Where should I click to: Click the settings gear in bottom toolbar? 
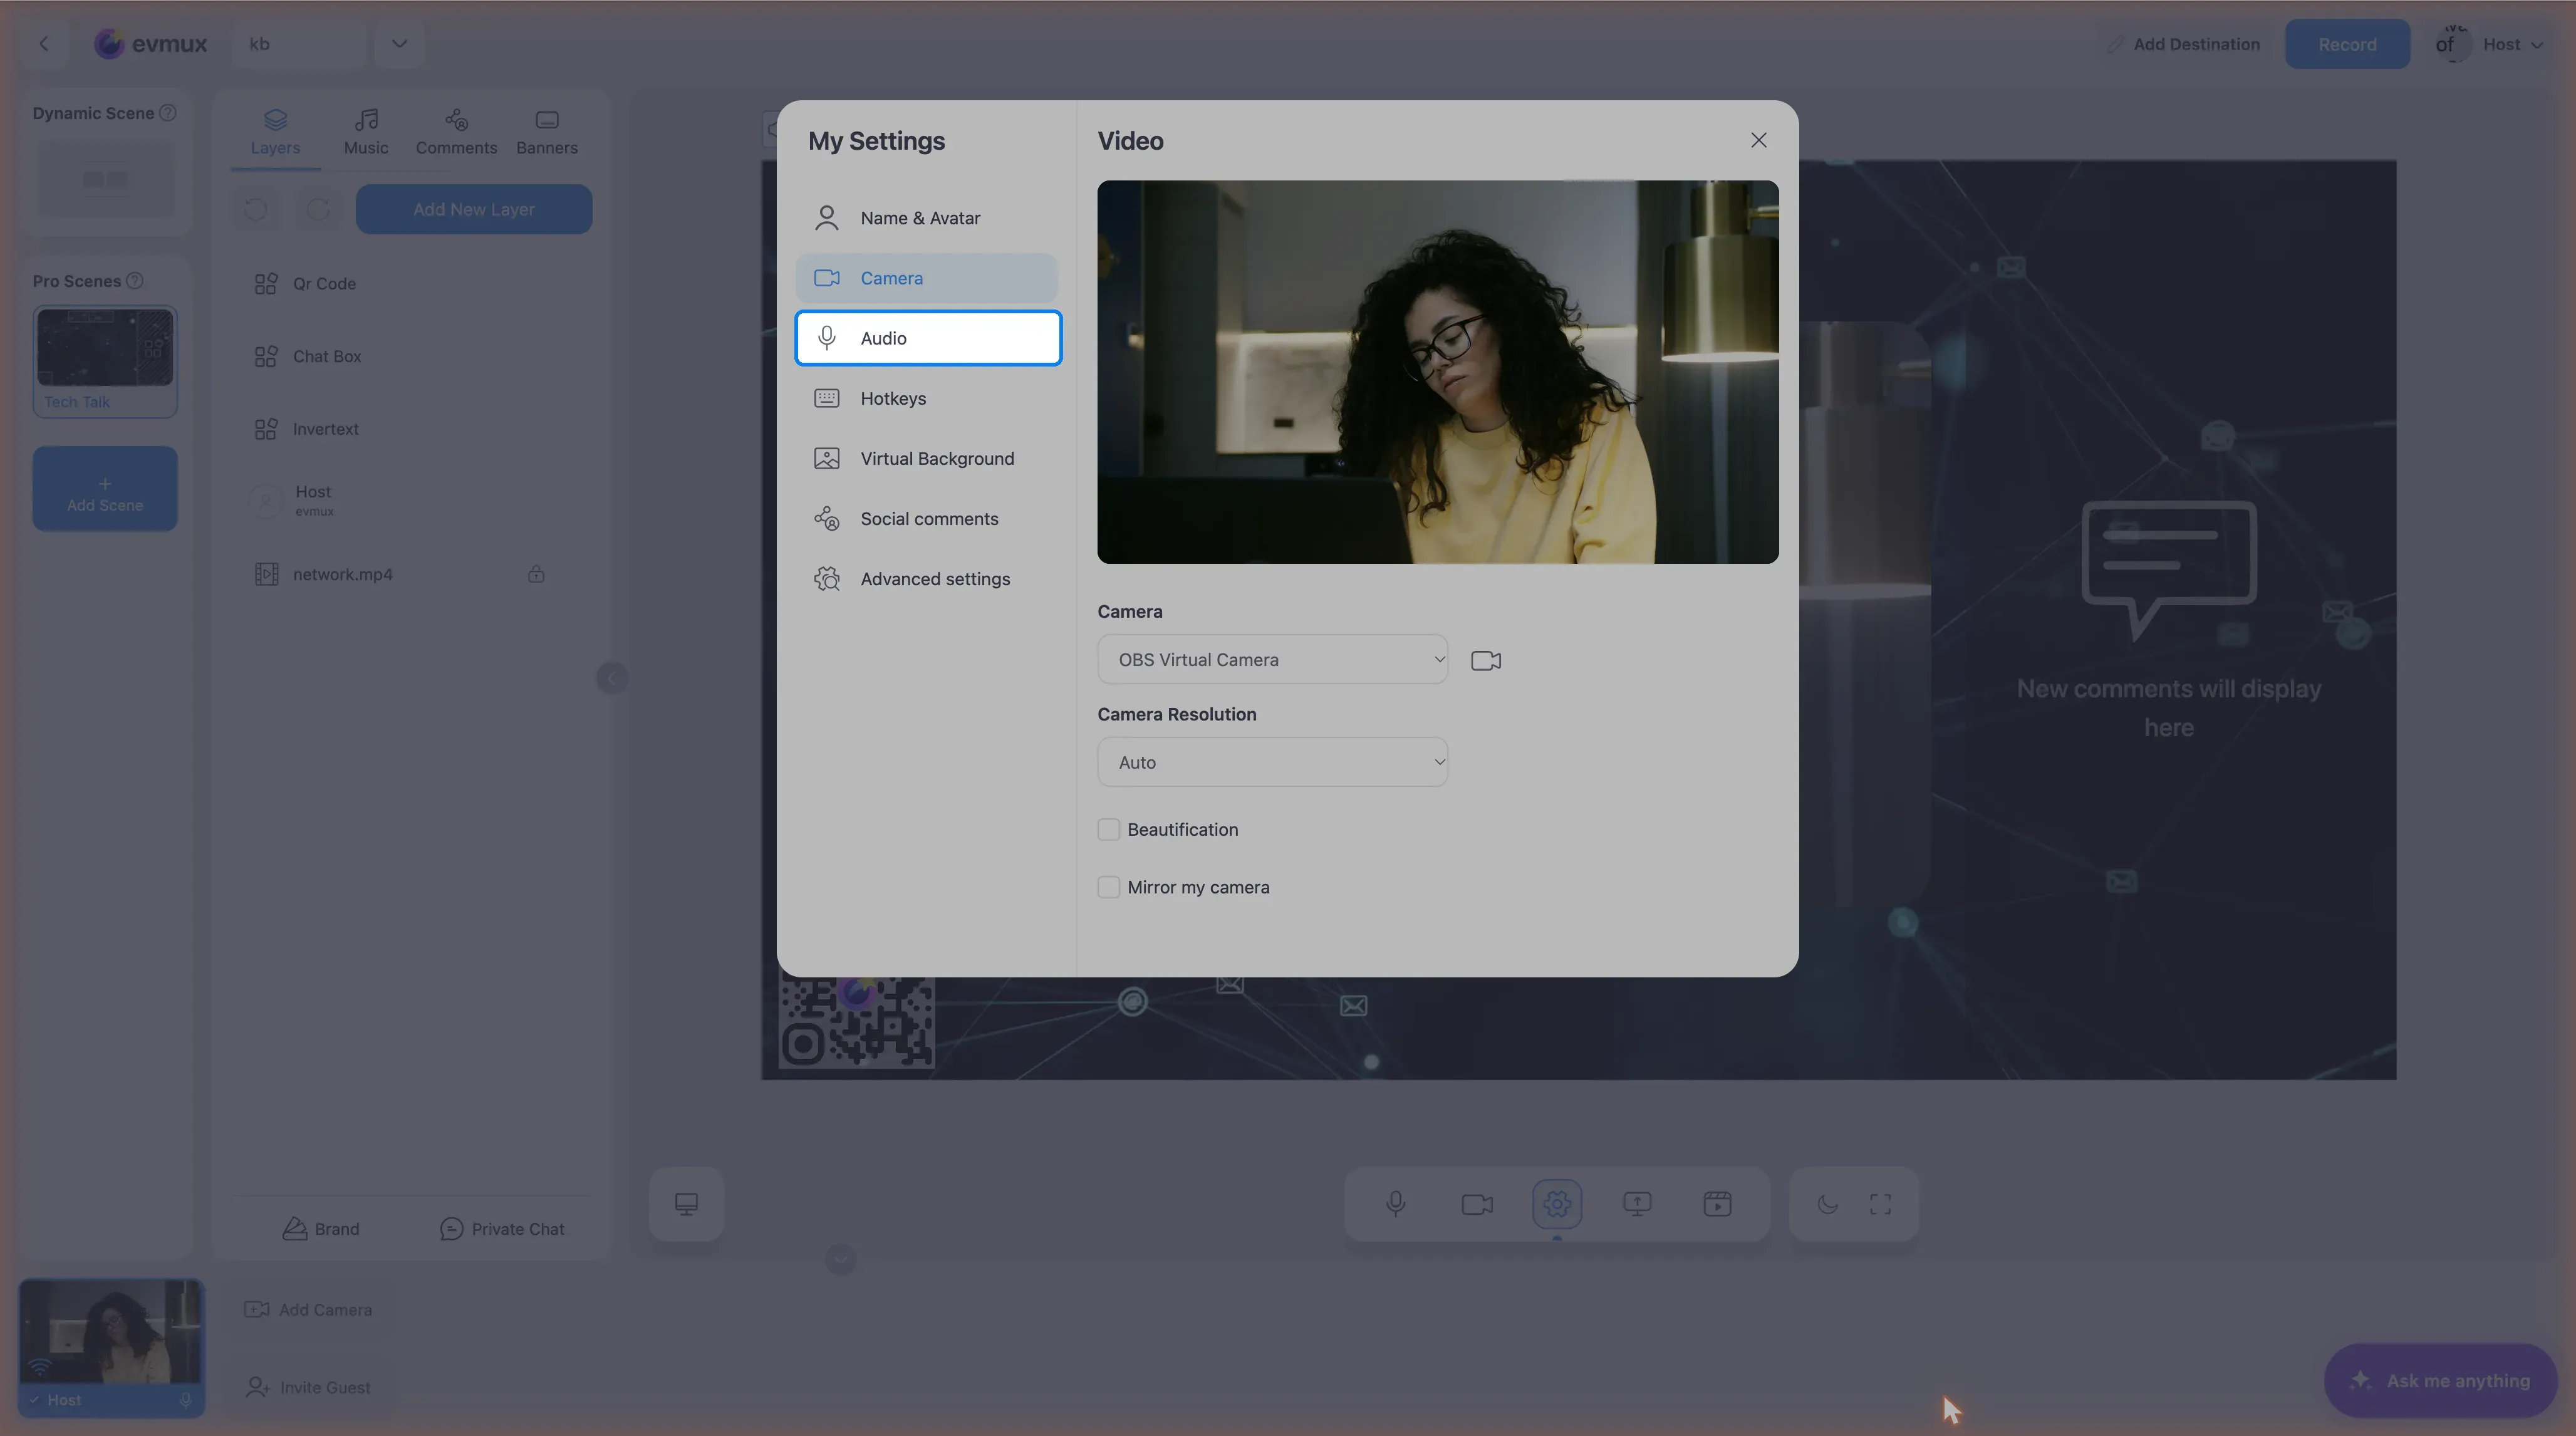tap(1557, 1204)
